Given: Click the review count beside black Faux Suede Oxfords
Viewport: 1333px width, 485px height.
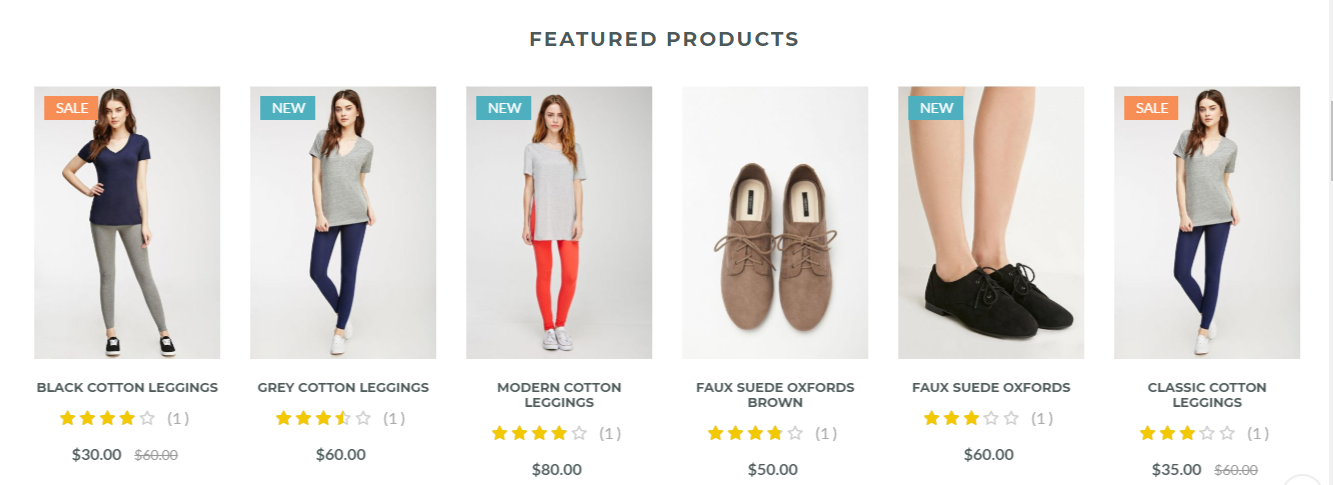Looking at the screenshot, I should tap(1042, 419).
